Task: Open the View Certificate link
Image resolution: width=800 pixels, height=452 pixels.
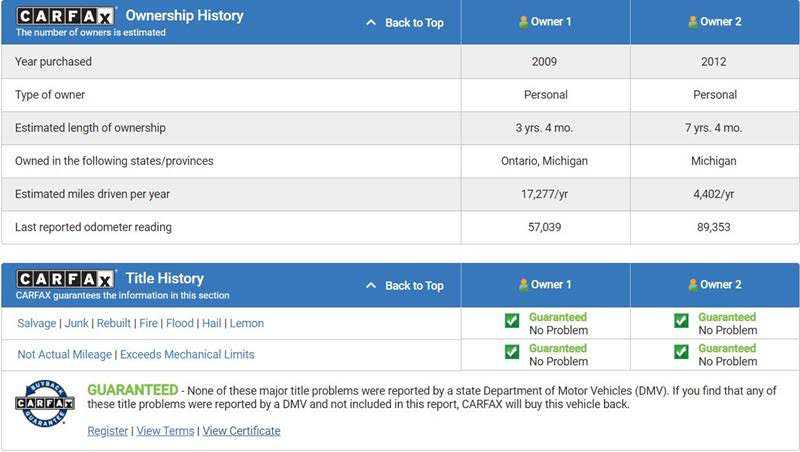Action: point(241,431)
